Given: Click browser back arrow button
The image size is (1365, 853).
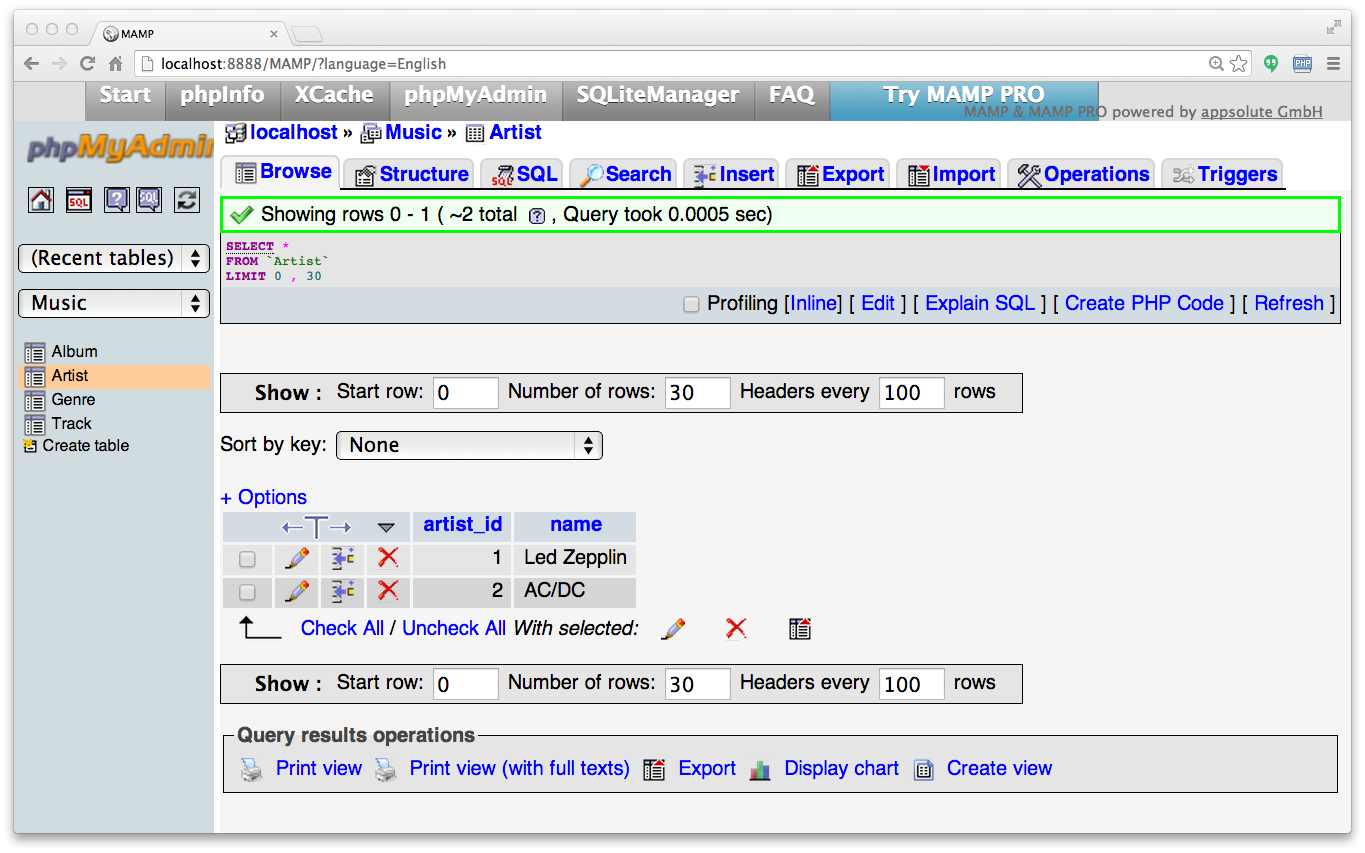Looking at the screenshot, I should pos(31,63).
